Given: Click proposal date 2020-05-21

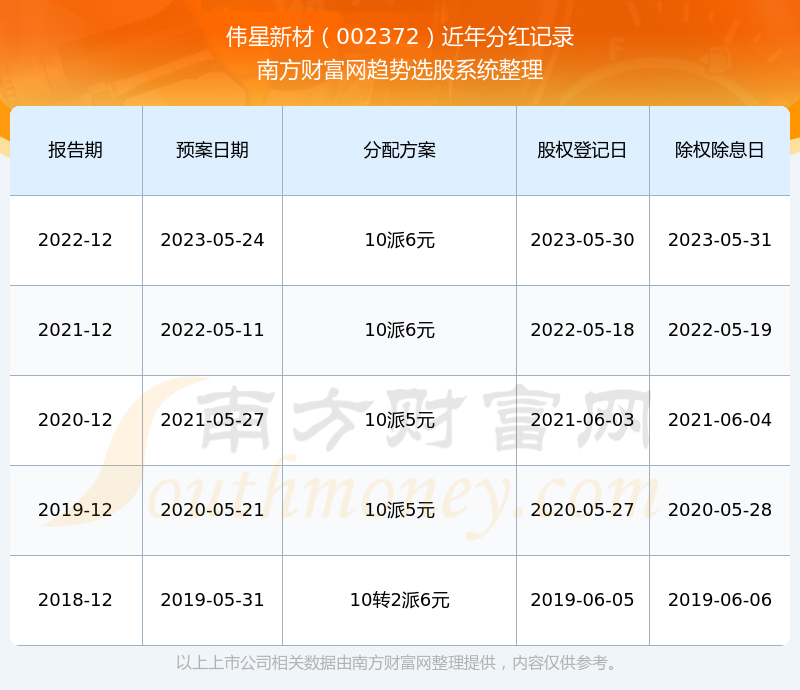Looking at the screenshot, I should [x=212, y=509].
